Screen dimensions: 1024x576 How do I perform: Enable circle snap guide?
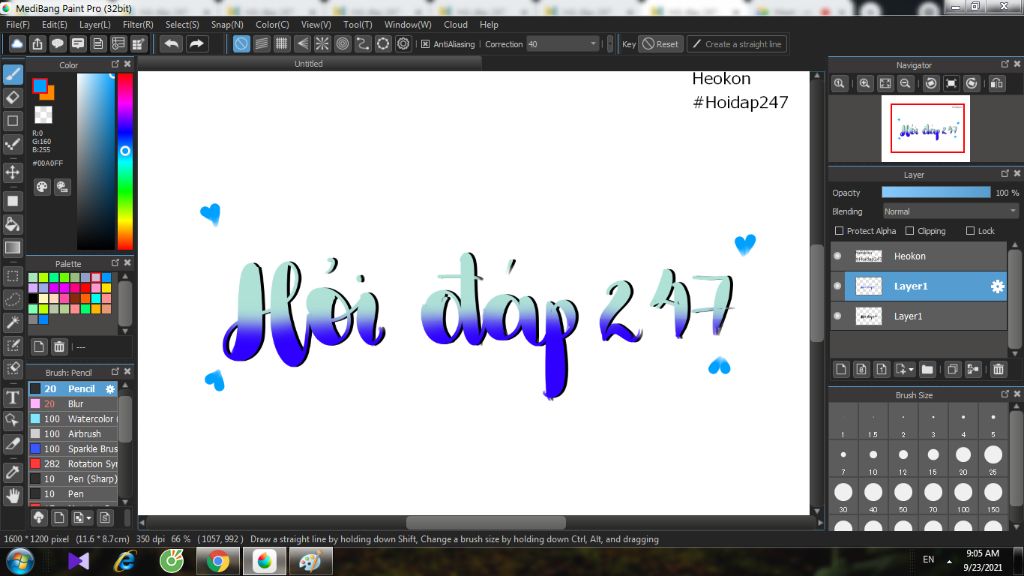tap(342, 44)
